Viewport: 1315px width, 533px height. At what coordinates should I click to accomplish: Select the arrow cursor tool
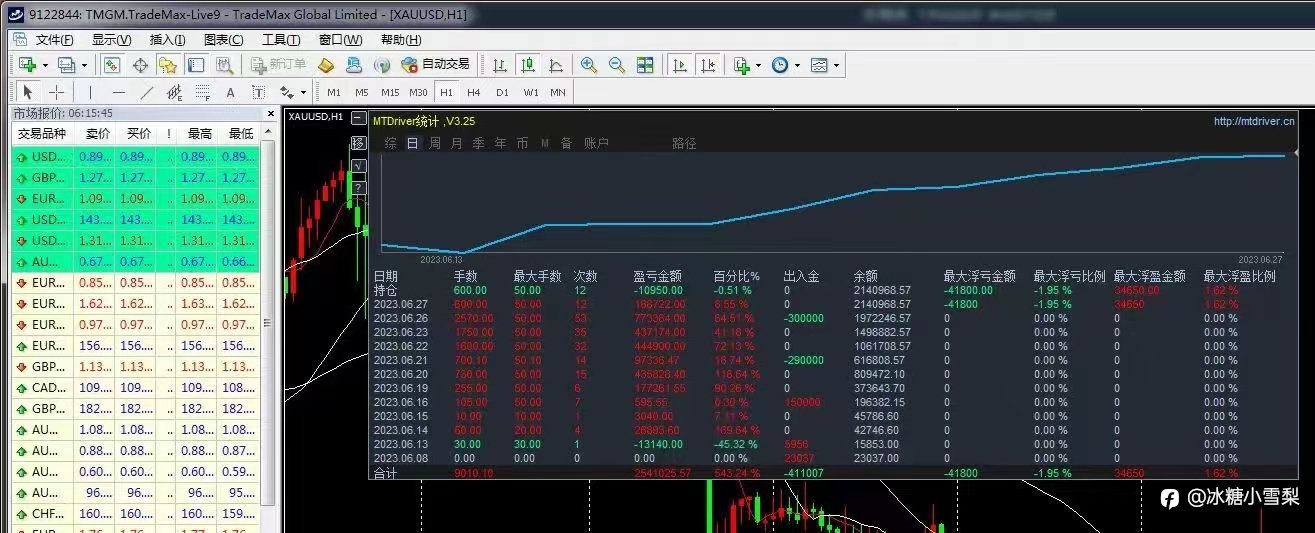click(29, 92)
